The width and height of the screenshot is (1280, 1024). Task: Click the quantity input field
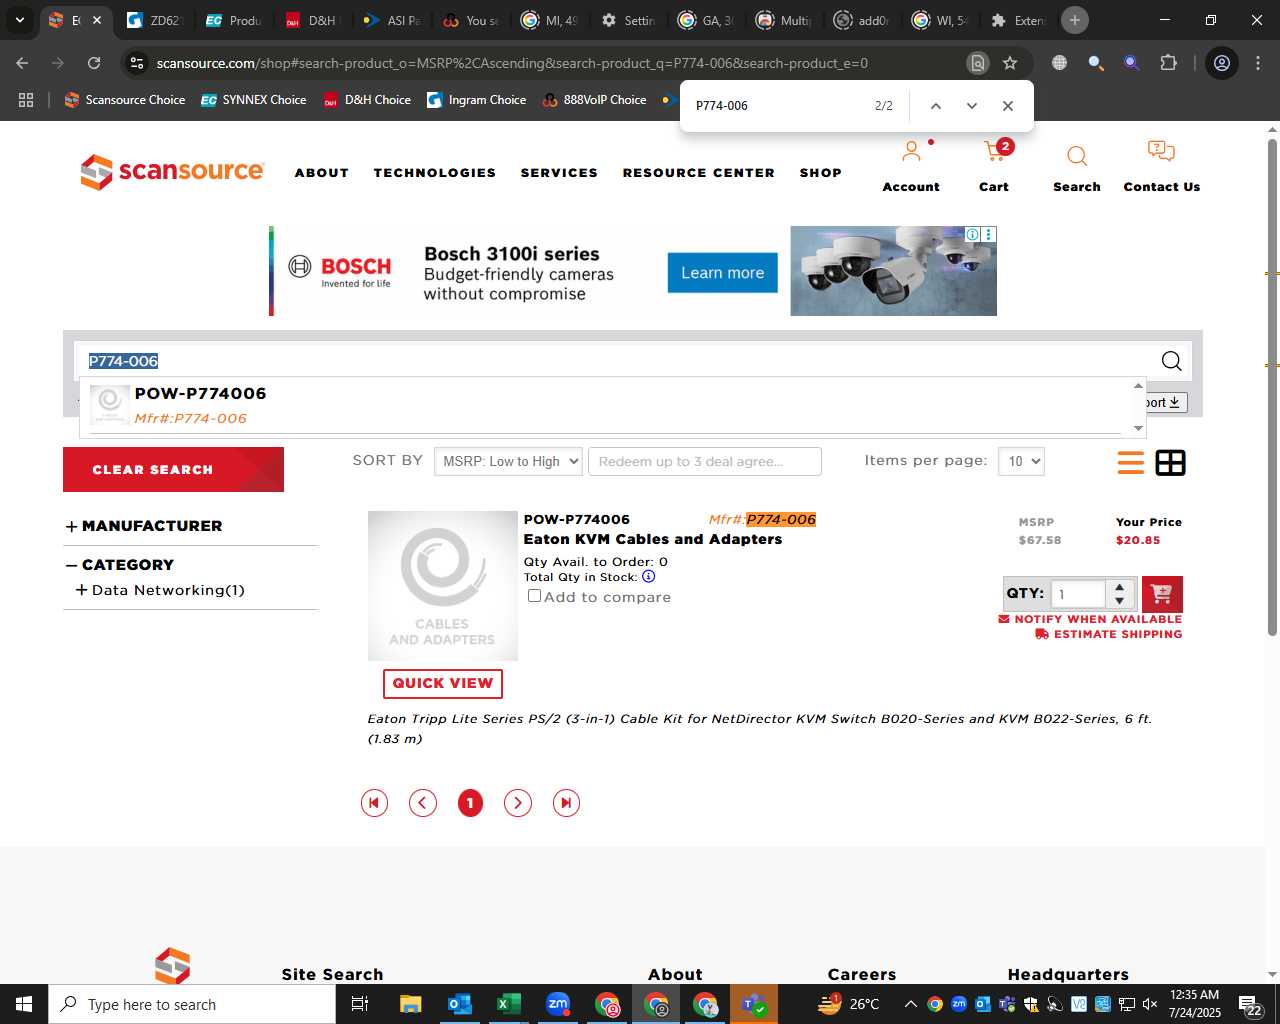coord(1078,594)
